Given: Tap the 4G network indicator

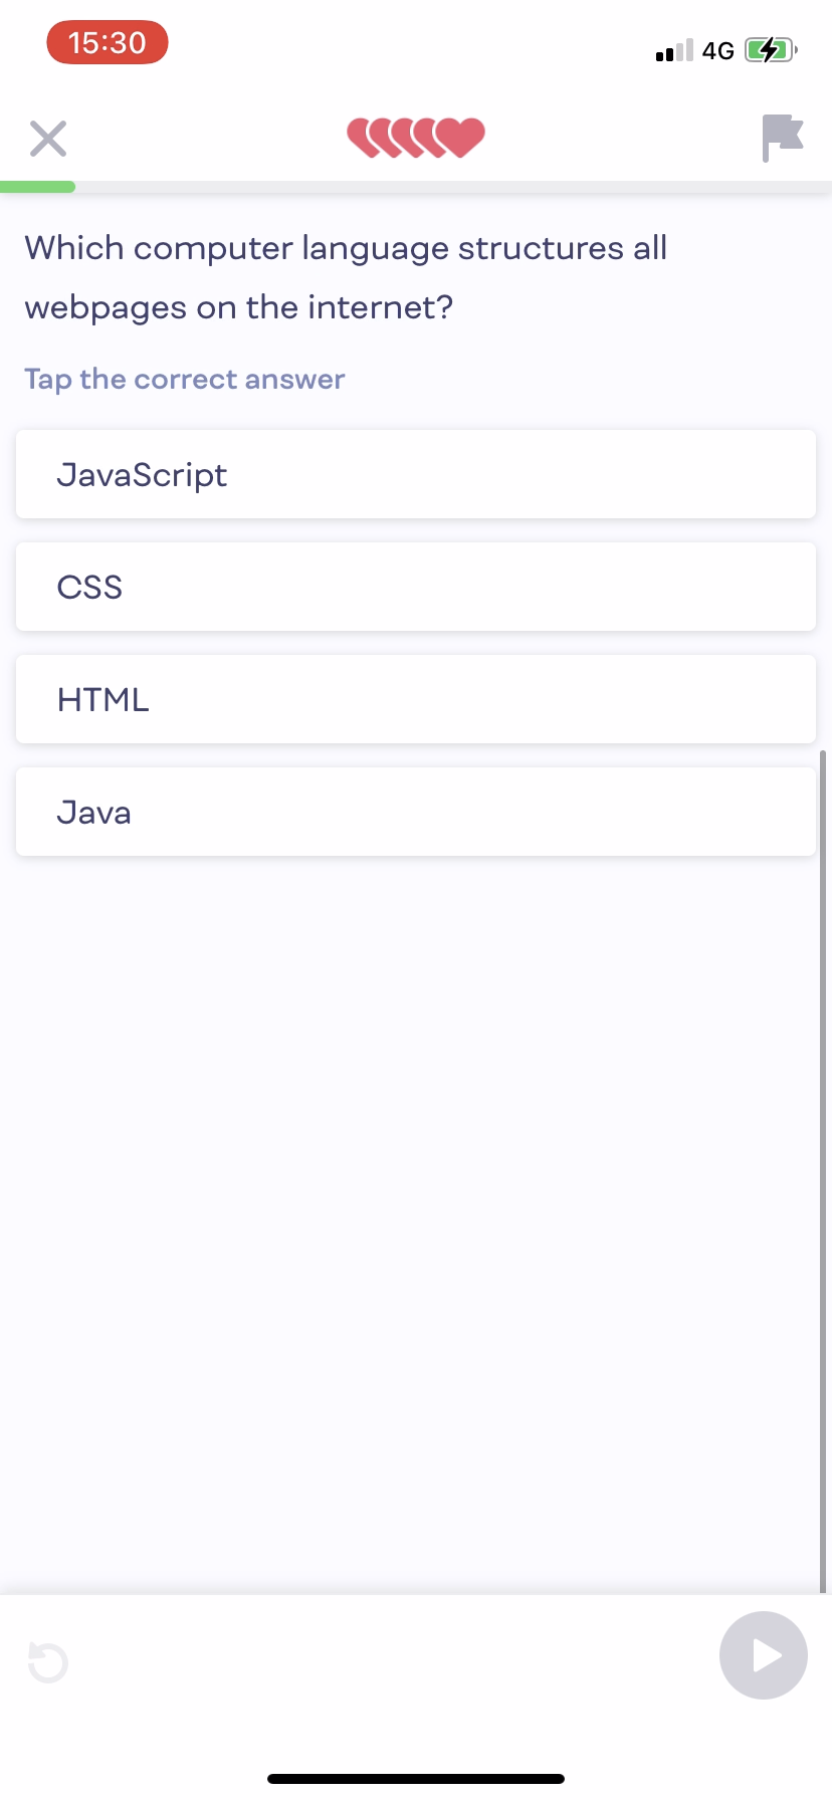Looking at the screenshot, I should 718,51.
